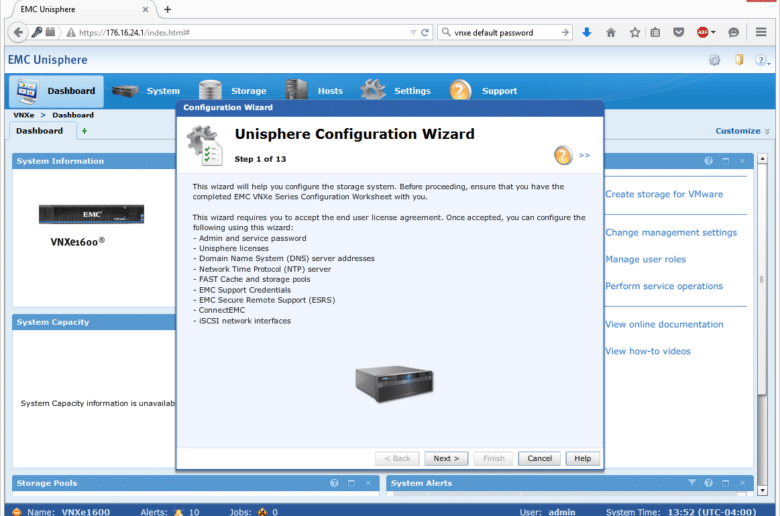Open Perform service operations link
The height and width of the screenshot is (516, 780).
coord(664,286)
